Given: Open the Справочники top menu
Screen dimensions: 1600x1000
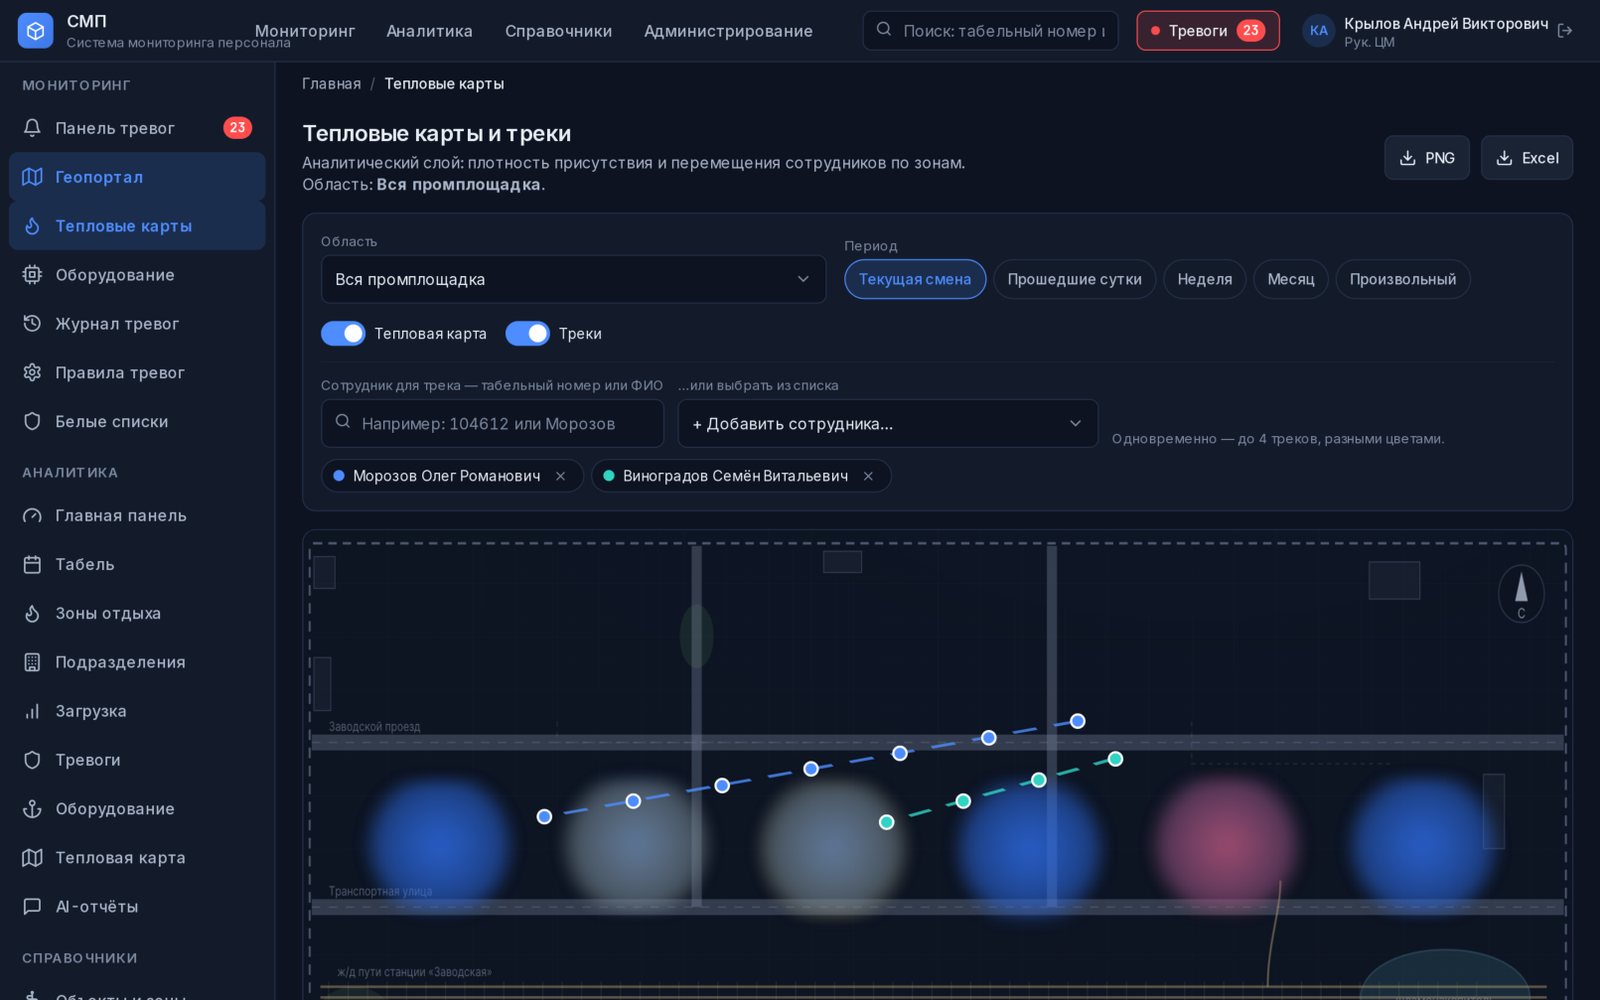Looking at the screenshot, I should pyautogui.click(x=558, y=31).
